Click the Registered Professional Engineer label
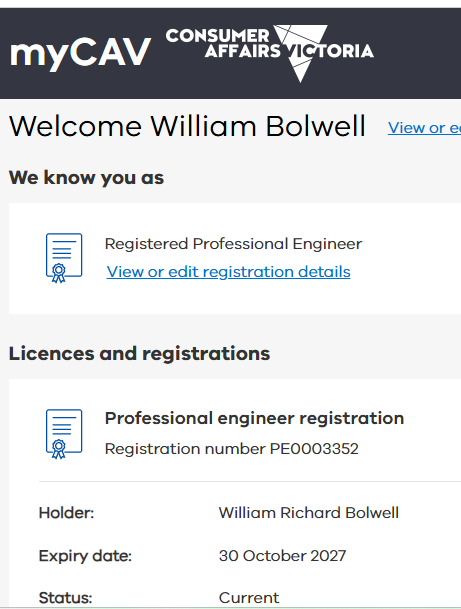Screen dimensions: 461x609 click(x=233, y=244)
